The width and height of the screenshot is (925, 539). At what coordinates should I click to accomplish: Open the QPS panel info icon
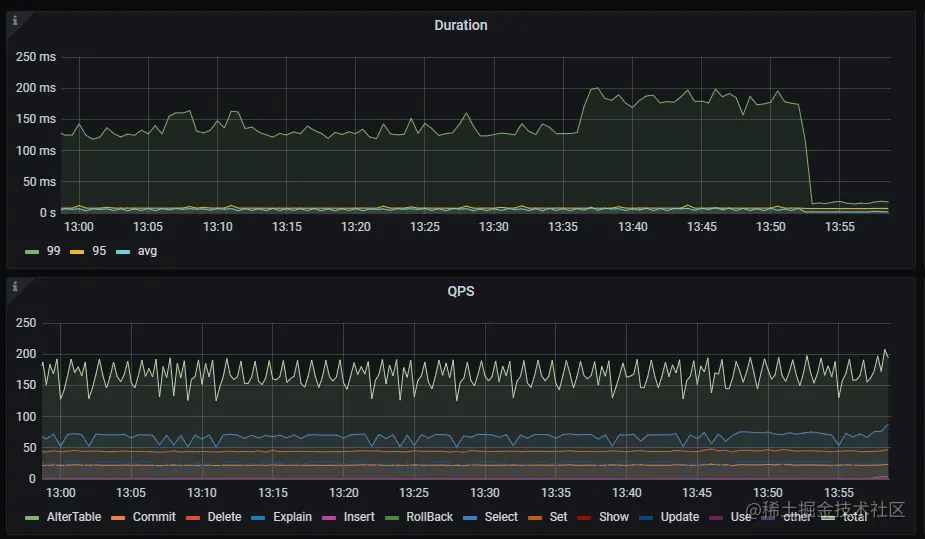(15, 287)
